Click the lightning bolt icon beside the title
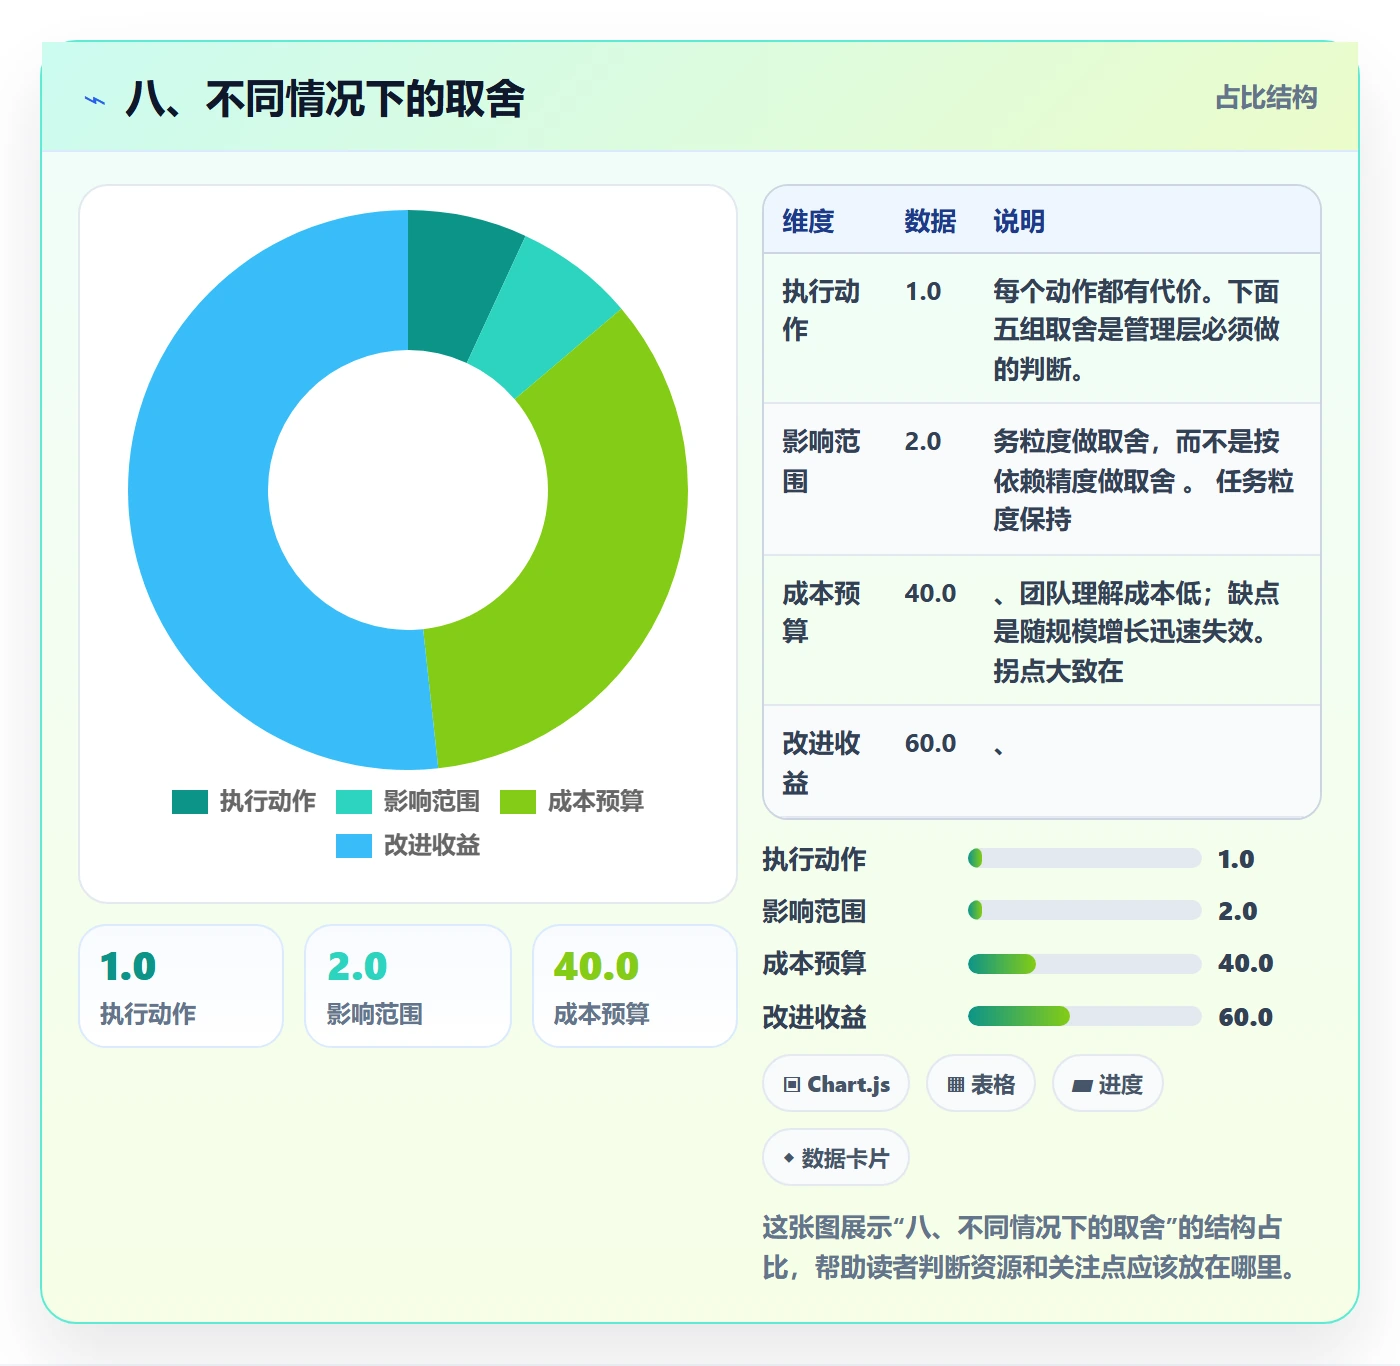This screenshot has width=1400, height=1366. pos(95,100)
